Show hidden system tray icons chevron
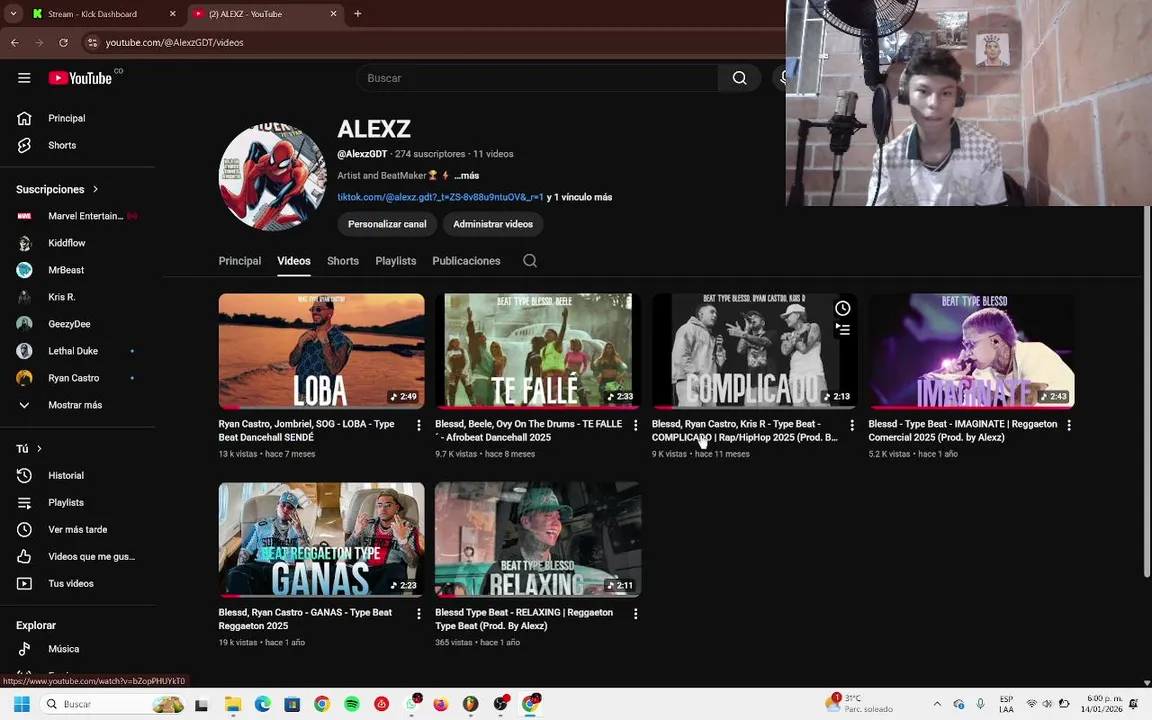This screenshot has width=1152, height=720. point(937,704)
